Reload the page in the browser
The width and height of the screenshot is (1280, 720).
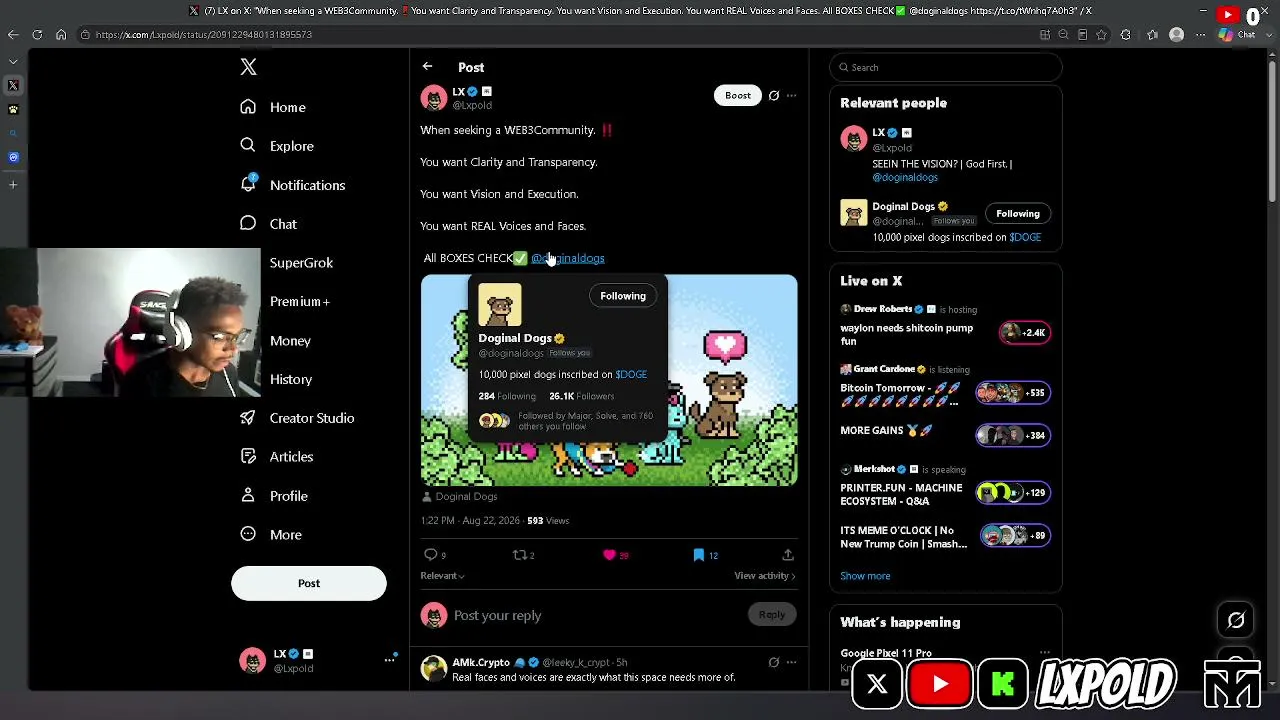[37, 35]
